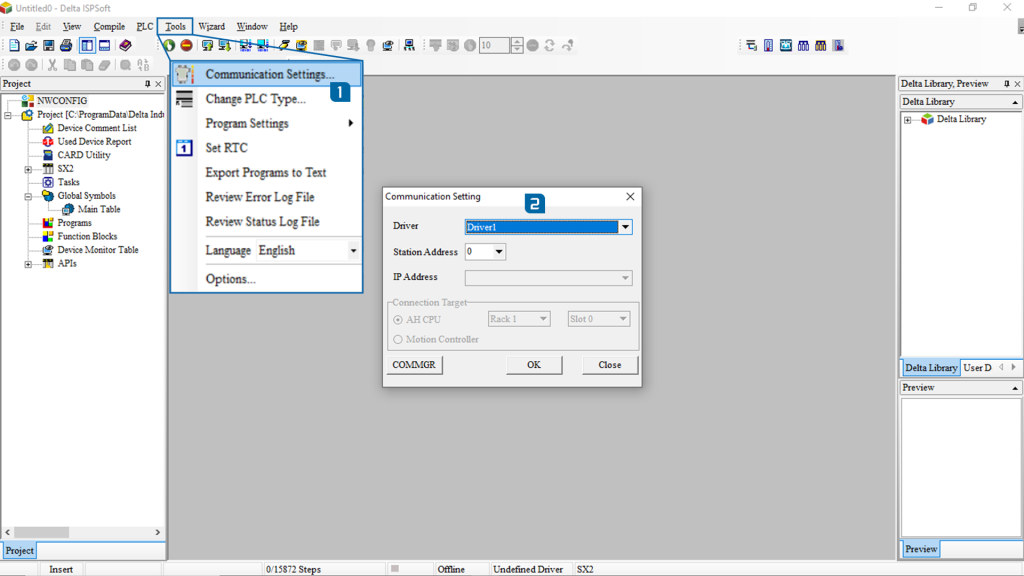Click OK in Communication Setting dialog
This screenshot has height=576, width=1024.
(534, 365)
